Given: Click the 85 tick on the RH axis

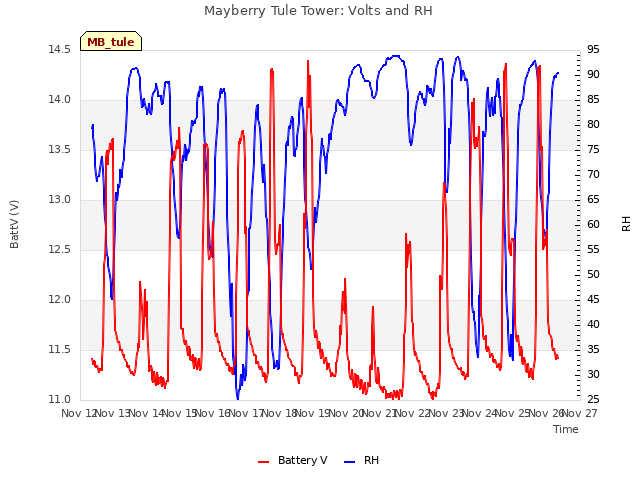Looking at the screenshot, I should tap(593, 100).
